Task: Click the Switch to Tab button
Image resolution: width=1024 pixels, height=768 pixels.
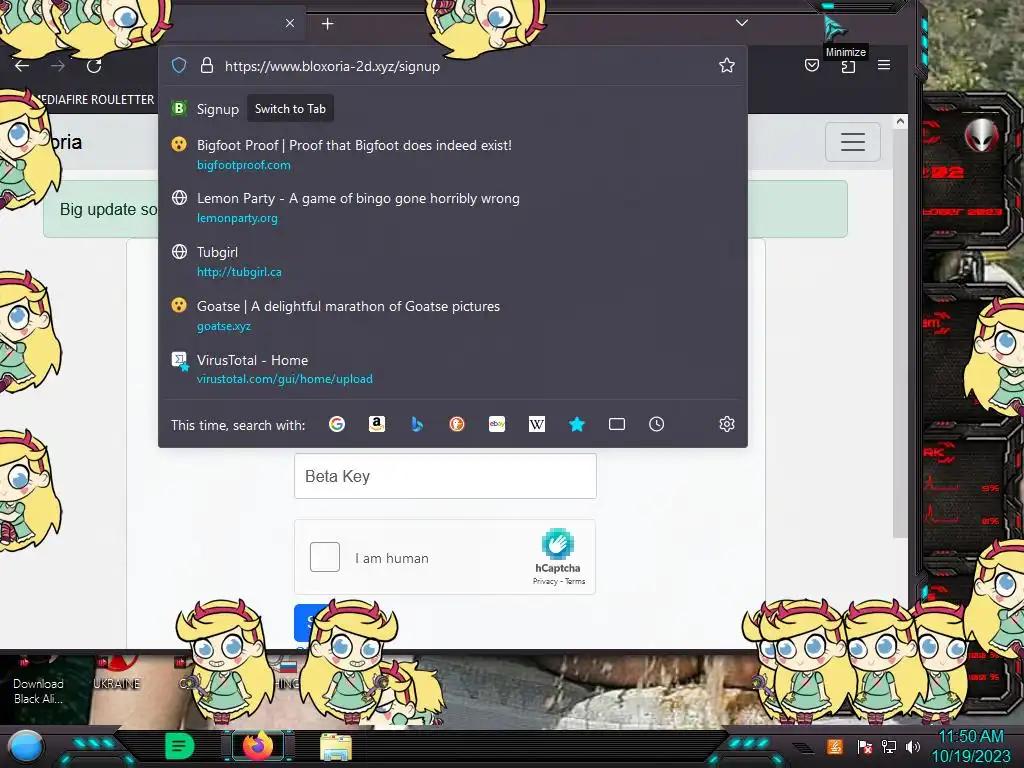Action: pos(290,108)
